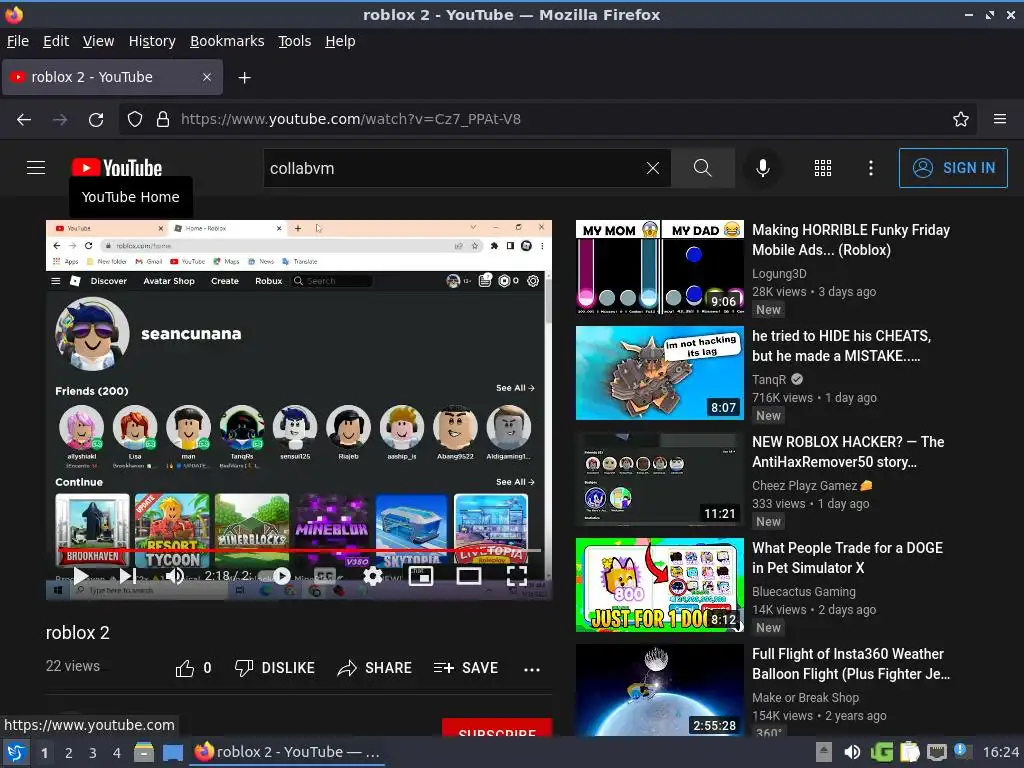Play the roblox 2 video
The height and width of the screenshot is (768, 1024).
pyautogui.click(x=80, y=575)
